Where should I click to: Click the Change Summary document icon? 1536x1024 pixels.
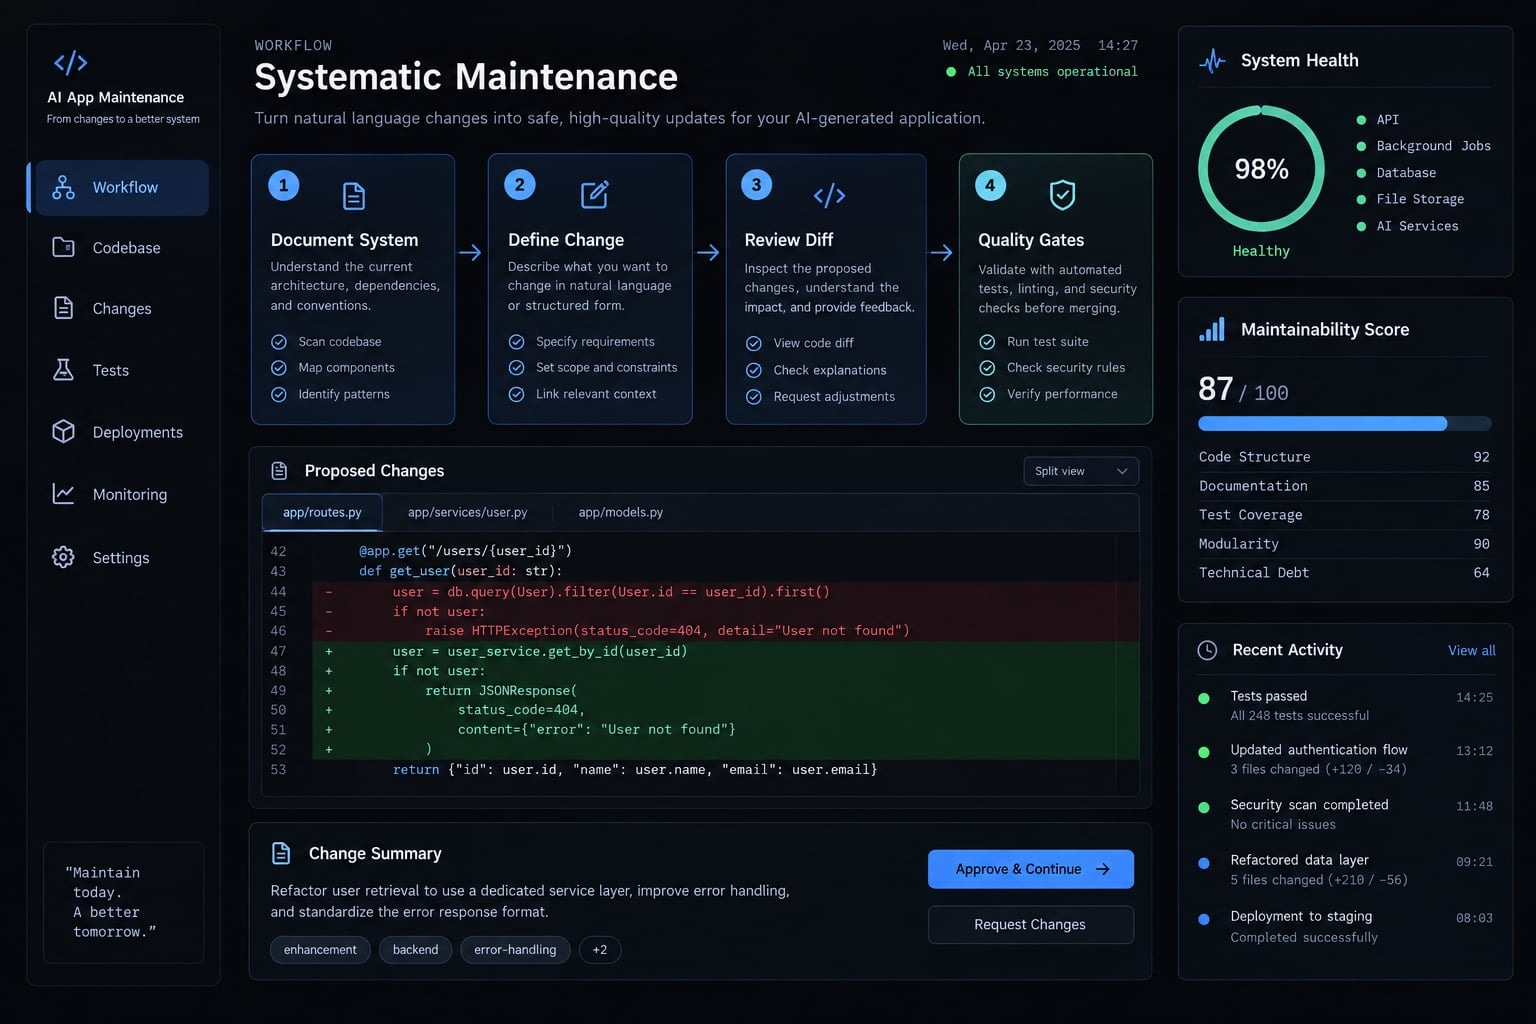click(281, 853)
